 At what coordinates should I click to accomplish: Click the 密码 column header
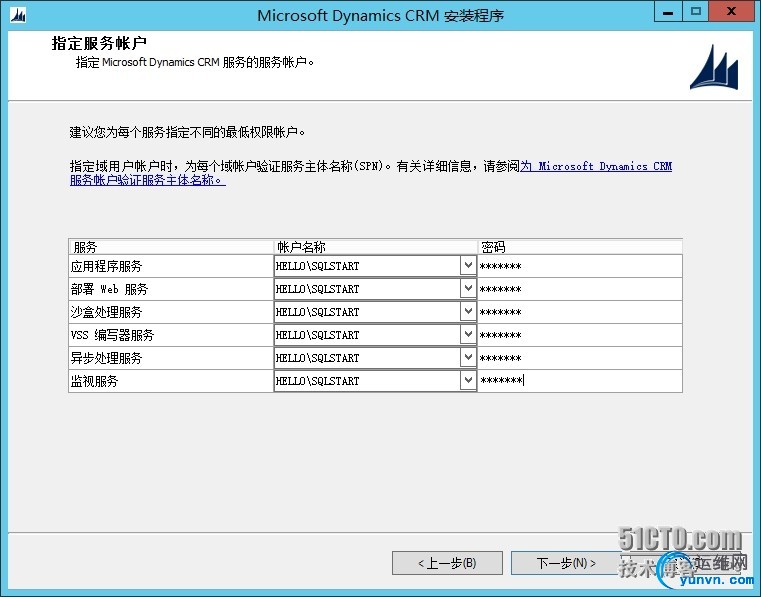coord(580,247)
